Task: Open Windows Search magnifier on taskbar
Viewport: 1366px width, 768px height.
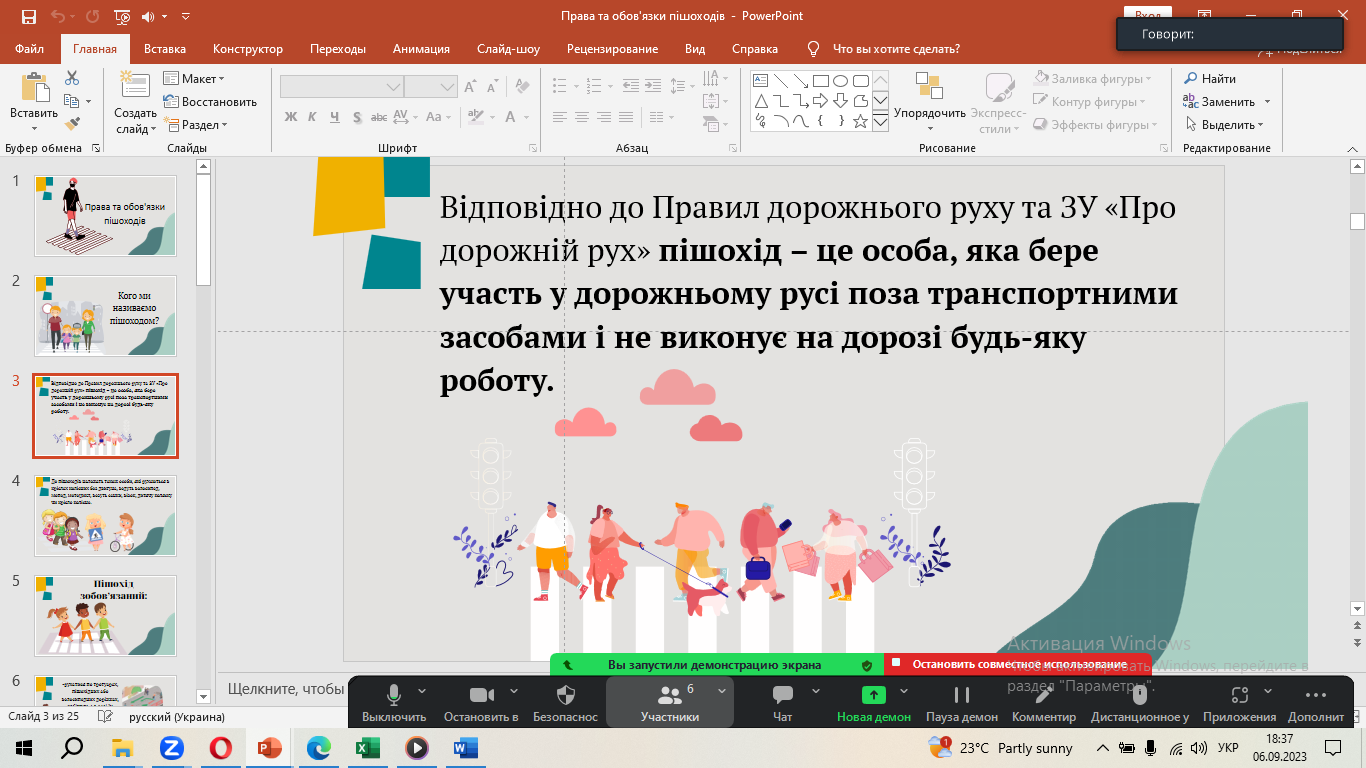Action: 72,748
